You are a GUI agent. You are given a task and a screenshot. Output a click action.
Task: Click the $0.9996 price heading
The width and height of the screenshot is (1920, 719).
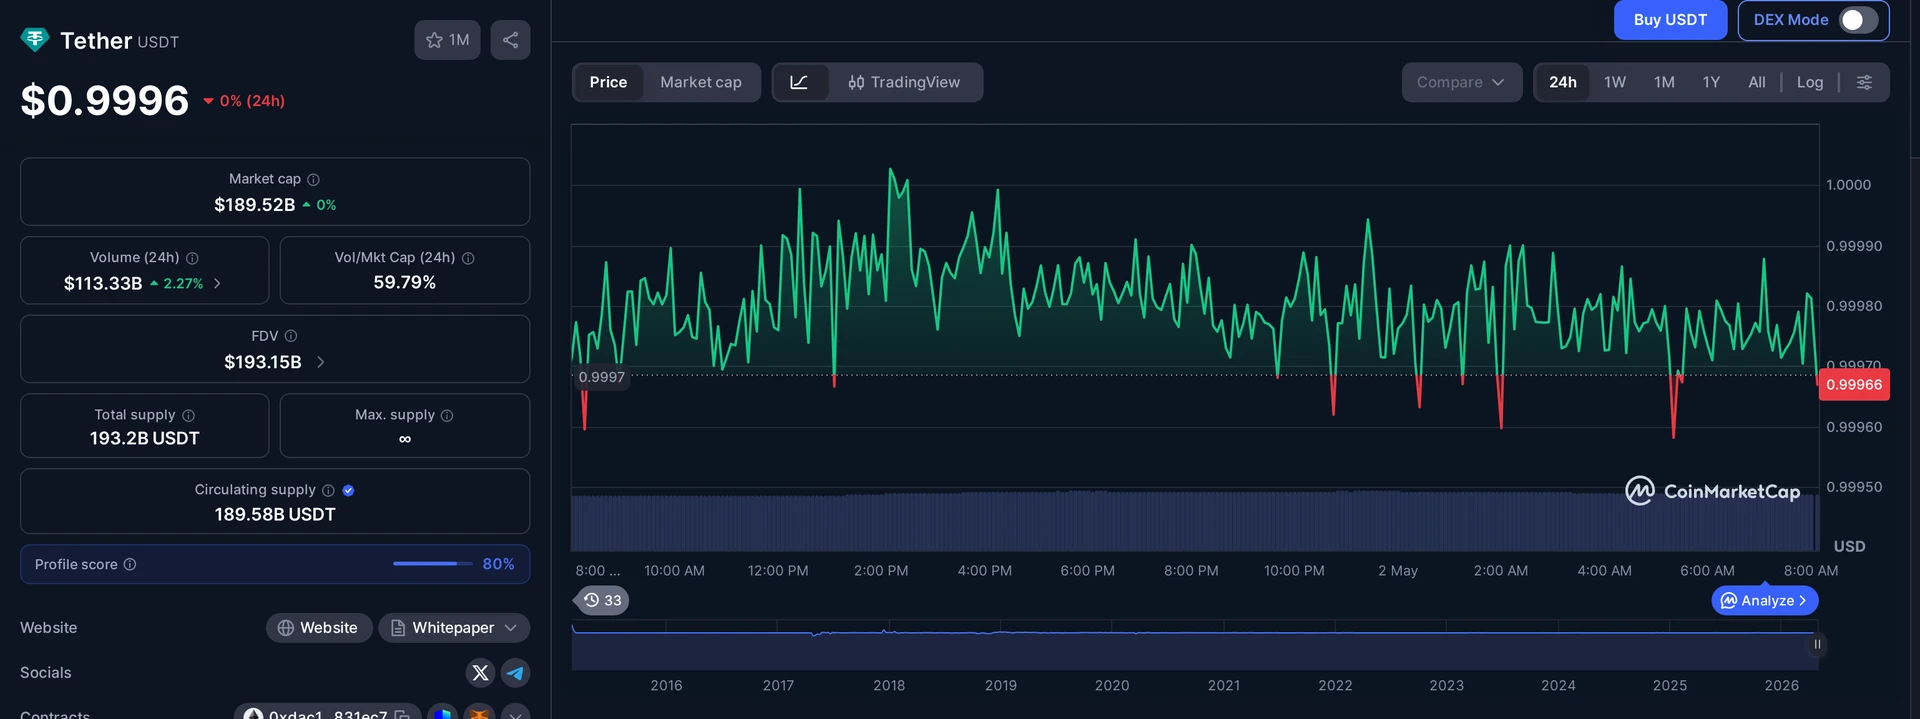pos(105,100)
